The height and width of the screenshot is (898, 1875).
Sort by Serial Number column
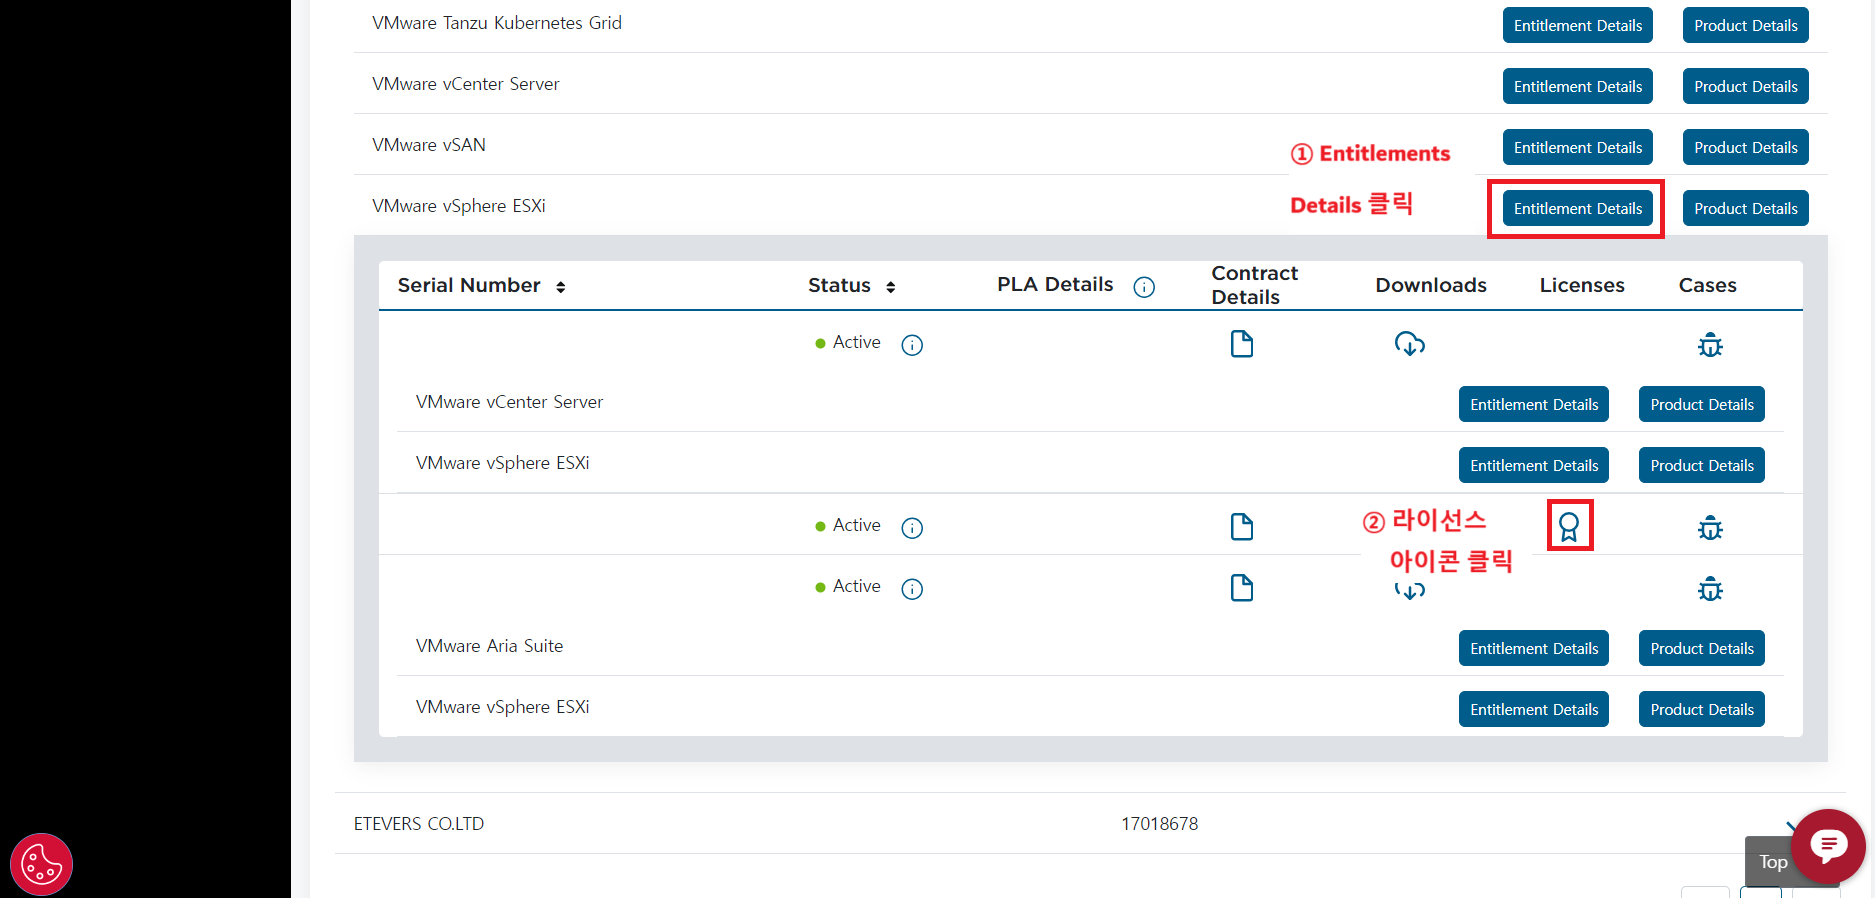(x=561, y=287)
